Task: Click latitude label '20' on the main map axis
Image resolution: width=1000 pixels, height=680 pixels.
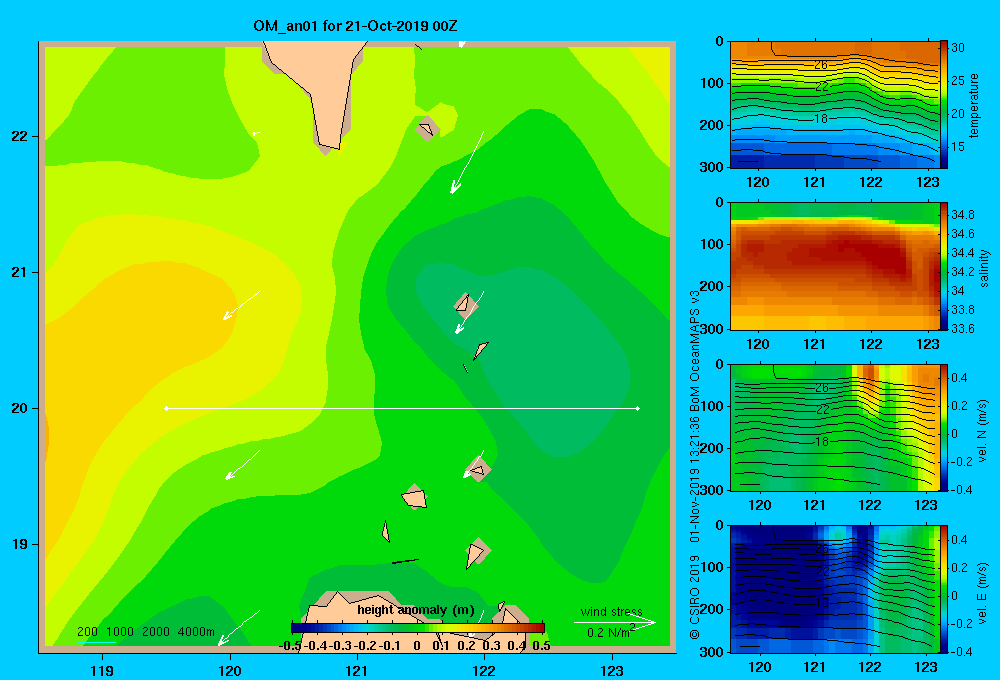Action: [20, 408]
